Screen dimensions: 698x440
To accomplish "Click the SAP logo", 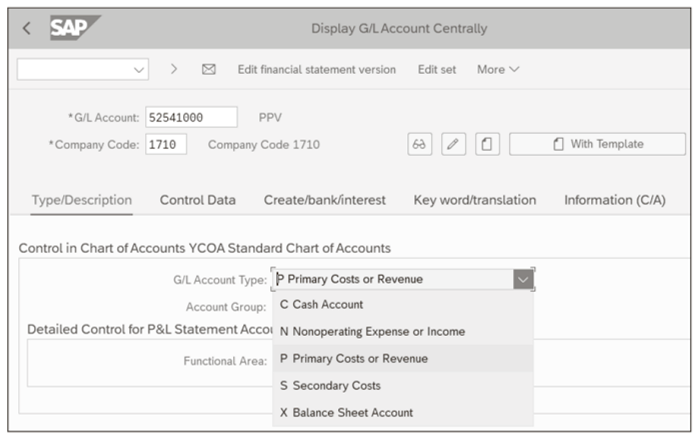I will [x=75, y=28].
